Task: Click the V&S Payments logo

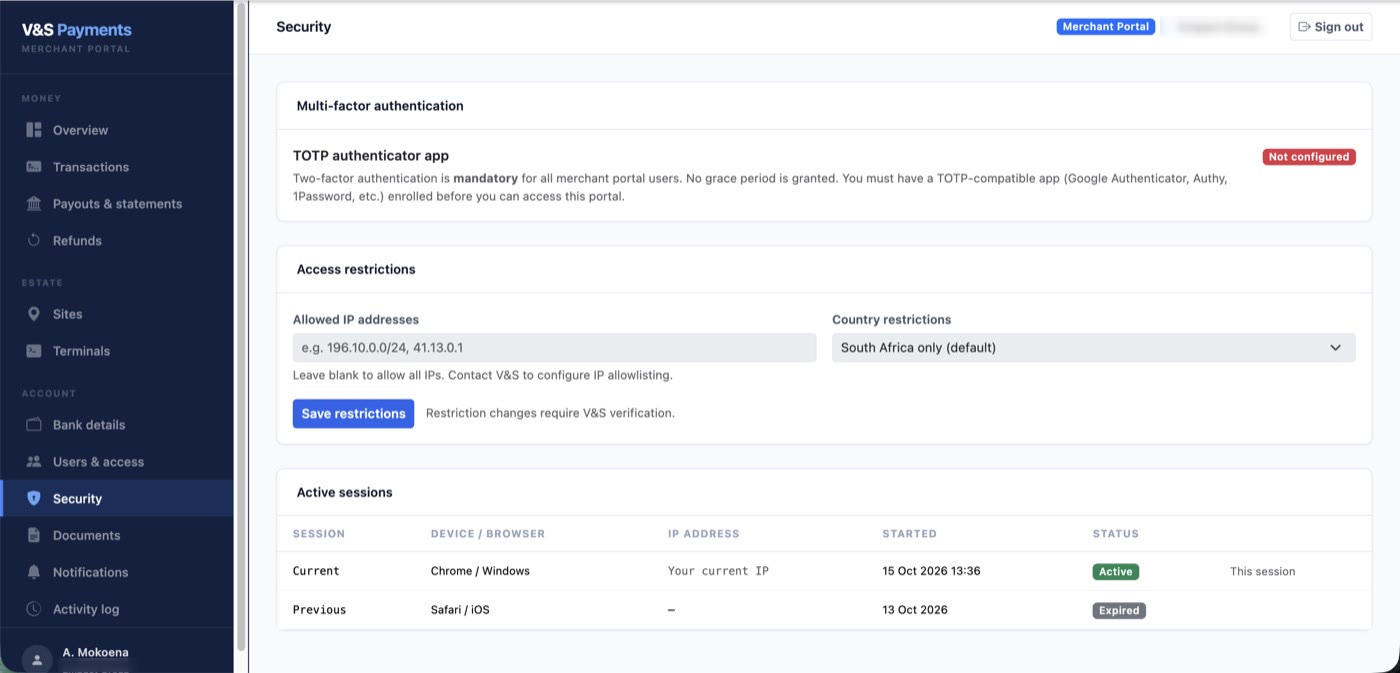Action: point(77,30)
